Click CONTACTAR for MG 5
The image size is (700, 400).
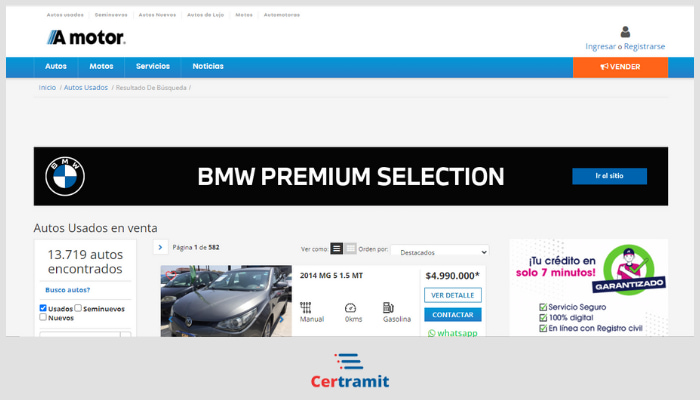[453, 315]
